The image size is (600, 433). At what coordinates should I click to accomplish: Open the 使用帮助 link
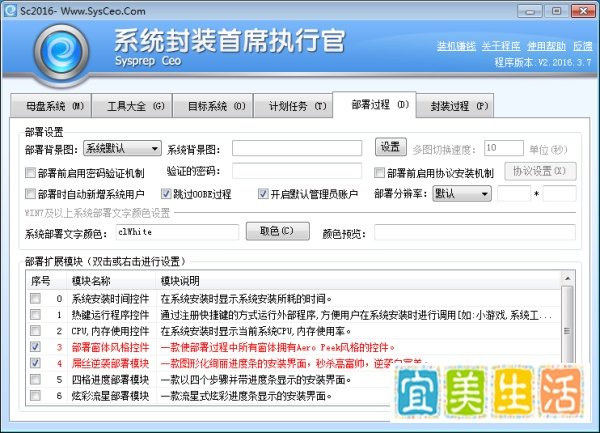click(546, 46)
